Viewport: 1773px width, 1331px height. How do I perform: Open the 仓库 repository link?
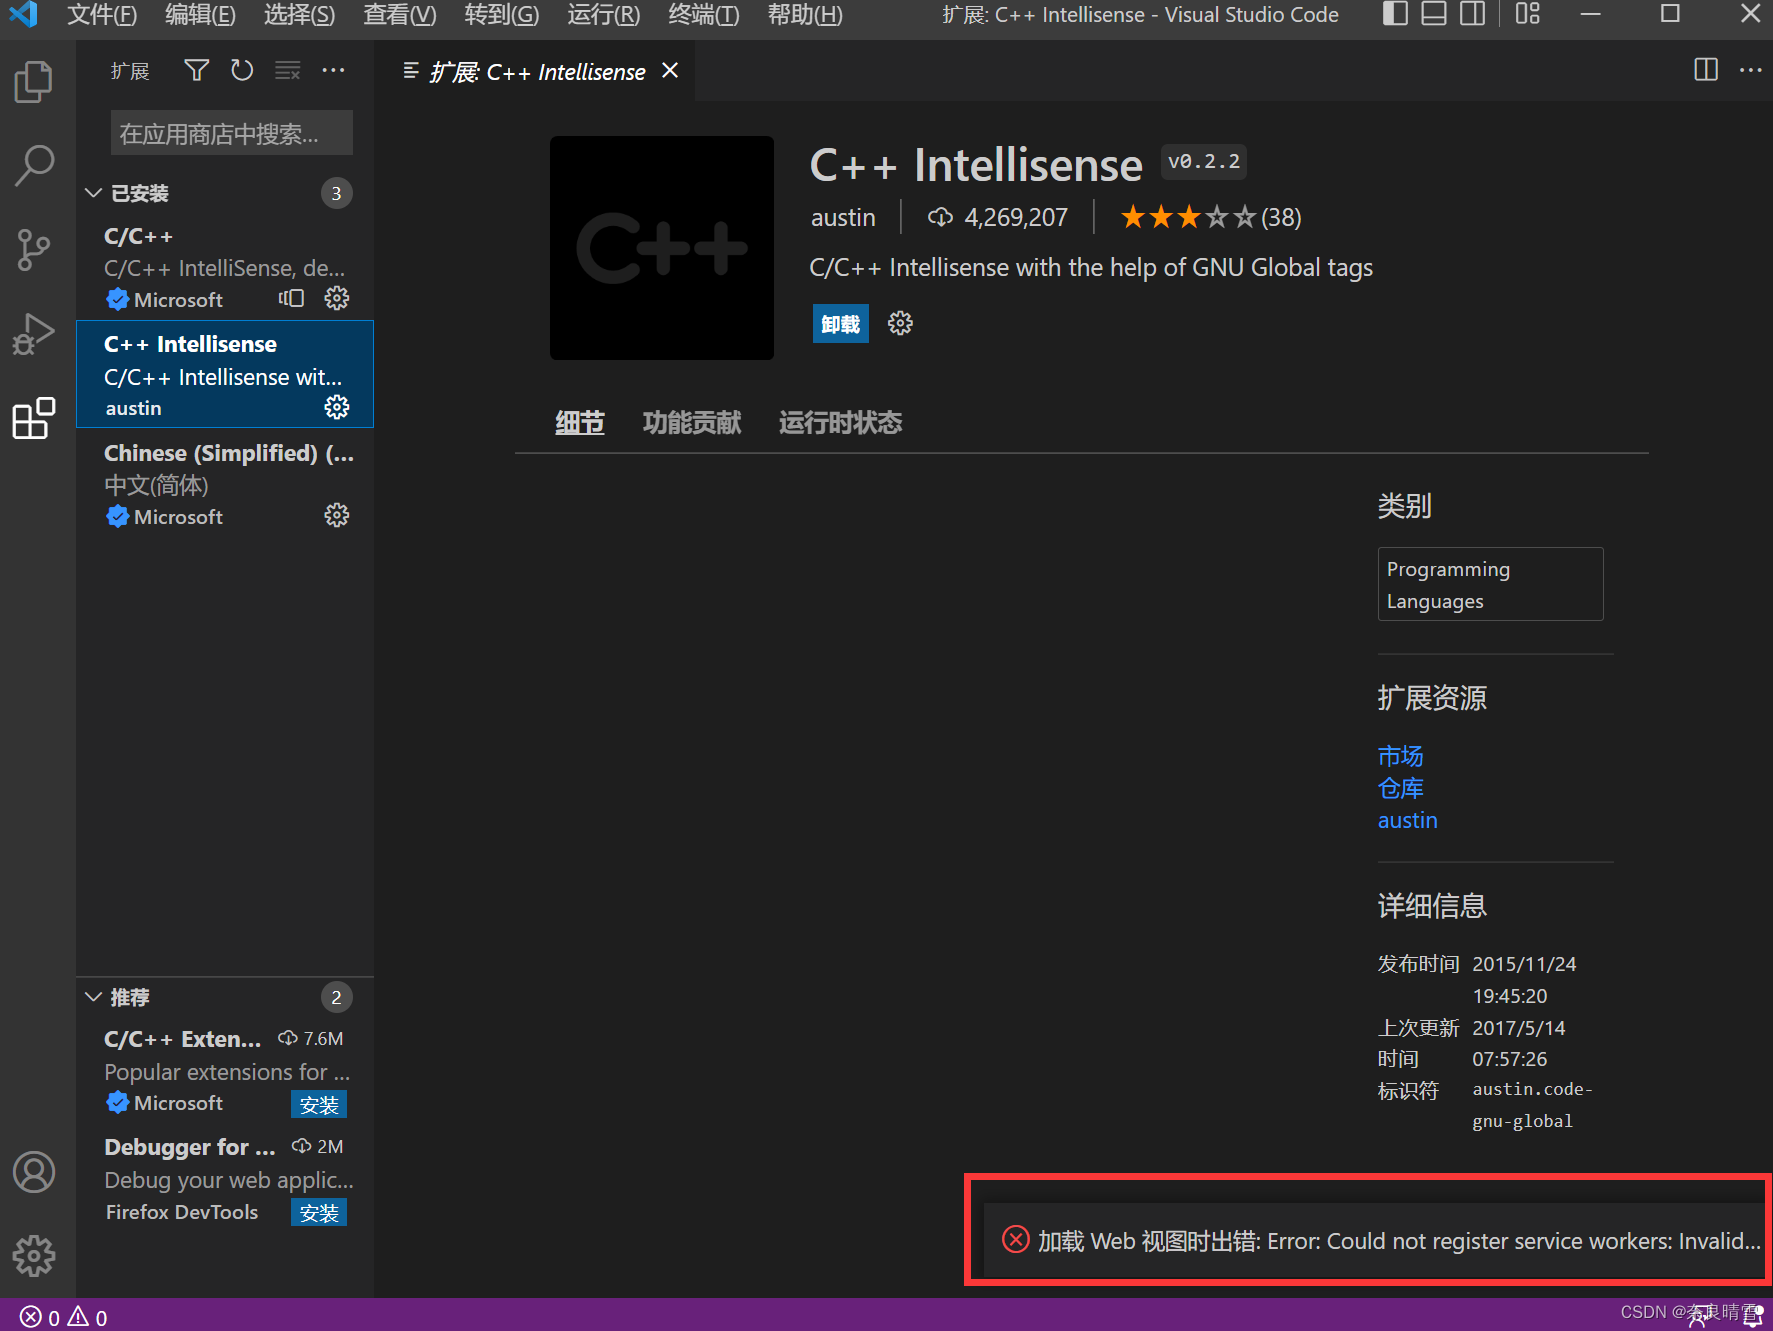pos(1400,788)
